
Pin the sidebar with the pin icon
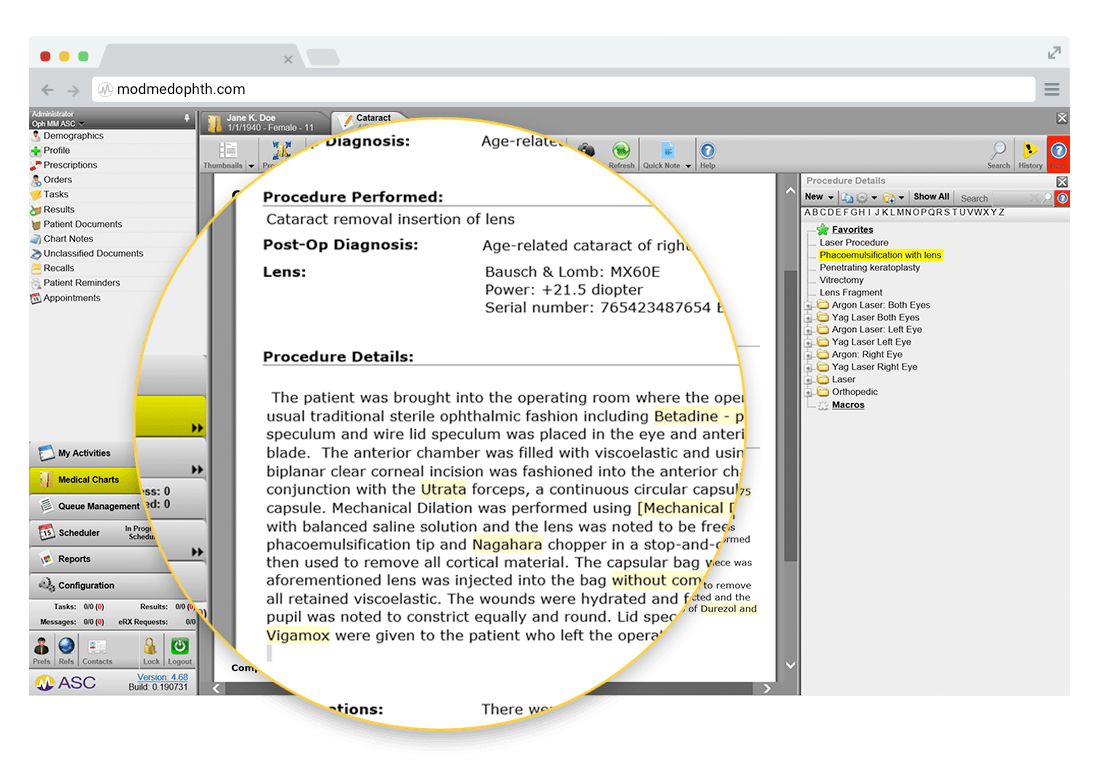tap(187, 118)
